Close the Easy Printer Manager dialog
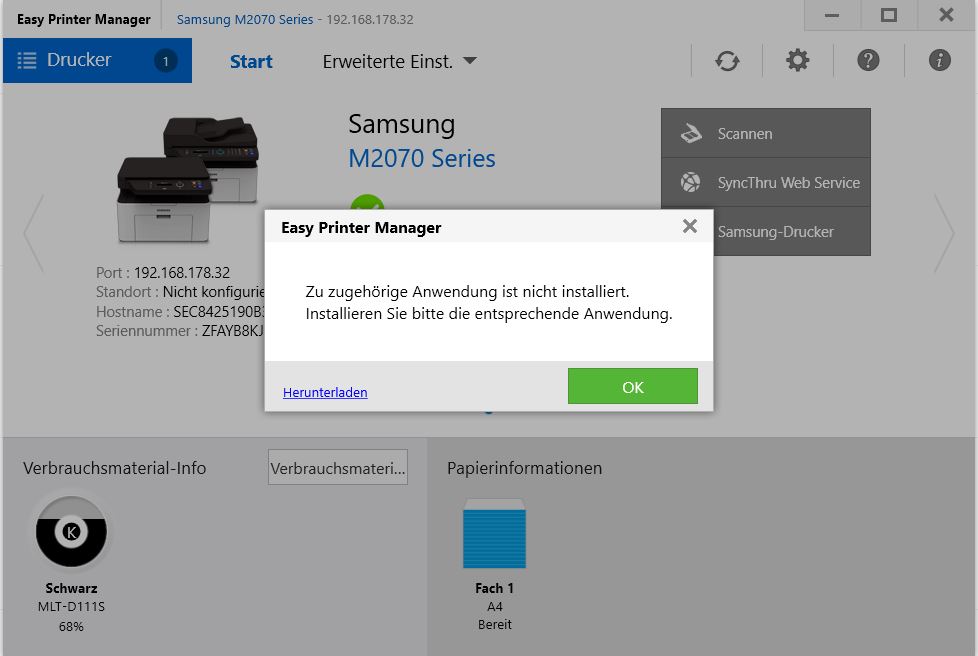Image resolution: width=978 pixels, height=656 pixels. click(690, 226)
